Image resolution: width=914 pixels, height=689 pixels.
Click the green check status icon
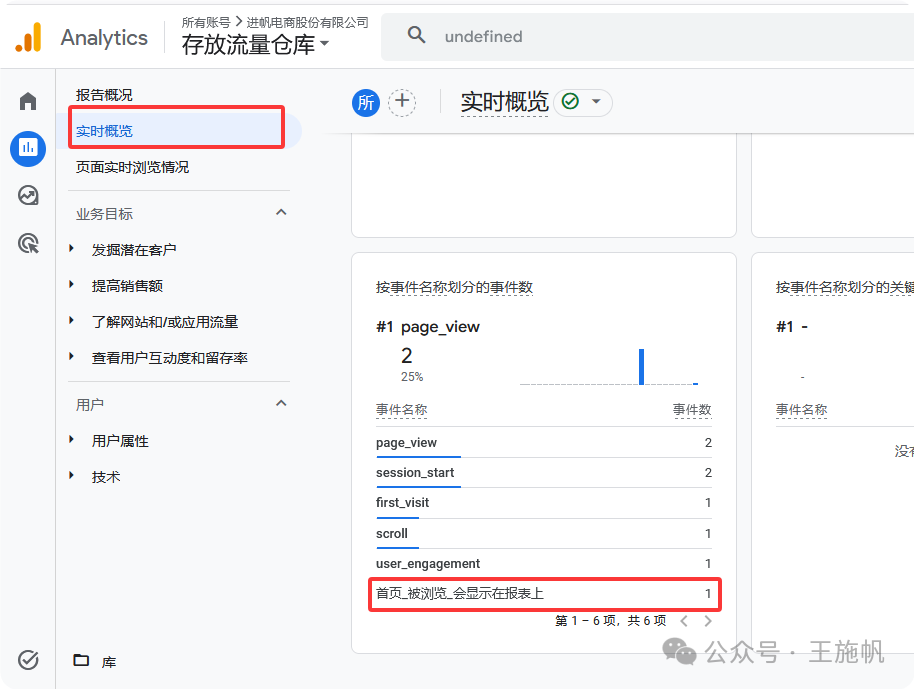[x=570, y=101]
